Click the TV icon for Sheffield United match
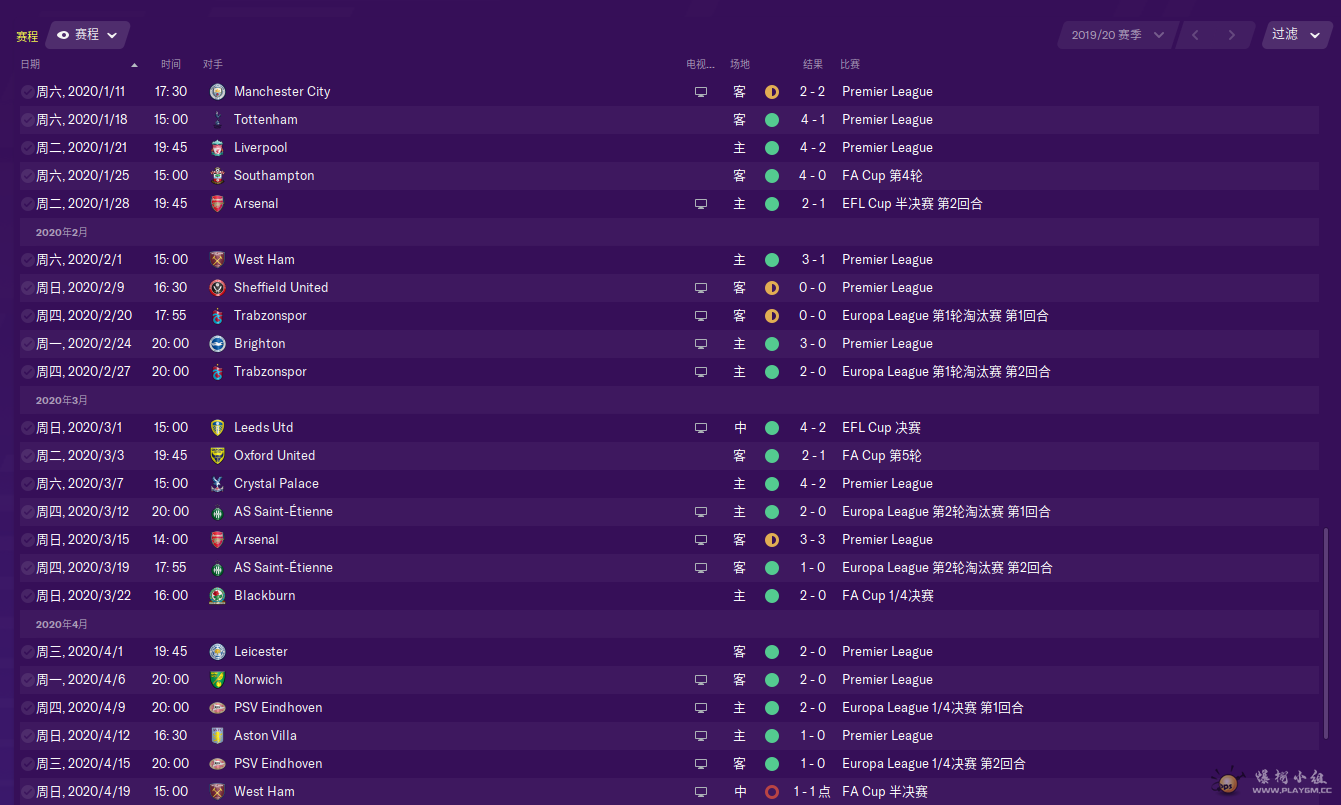Image resolution: width=1341 pixels, height=805 pixels. pos(701,287)
